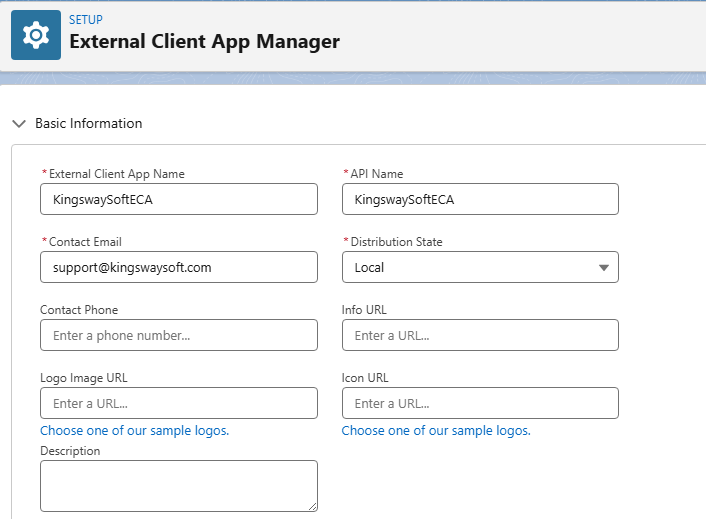
Task: Open sample logos link under Logo Image URL
Action: click(x=134, y=430)
